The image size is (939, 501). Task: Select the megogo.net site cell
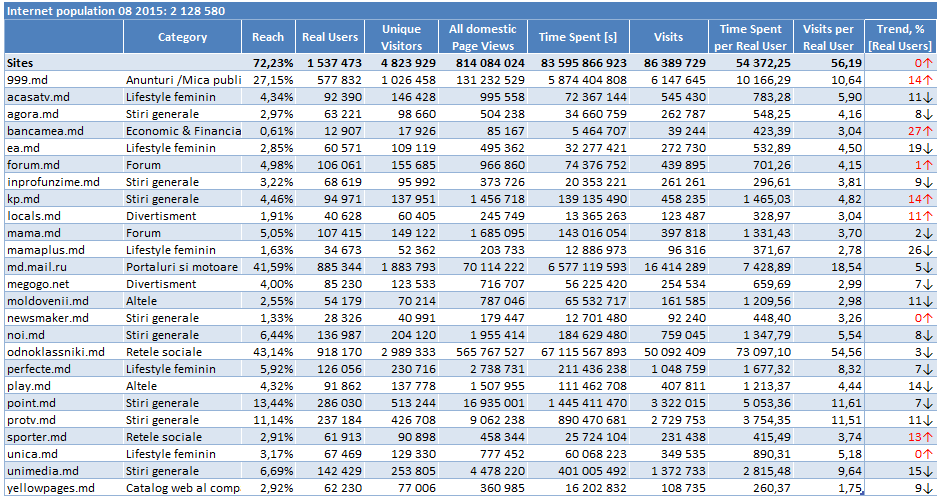click(x=63, y=284)
